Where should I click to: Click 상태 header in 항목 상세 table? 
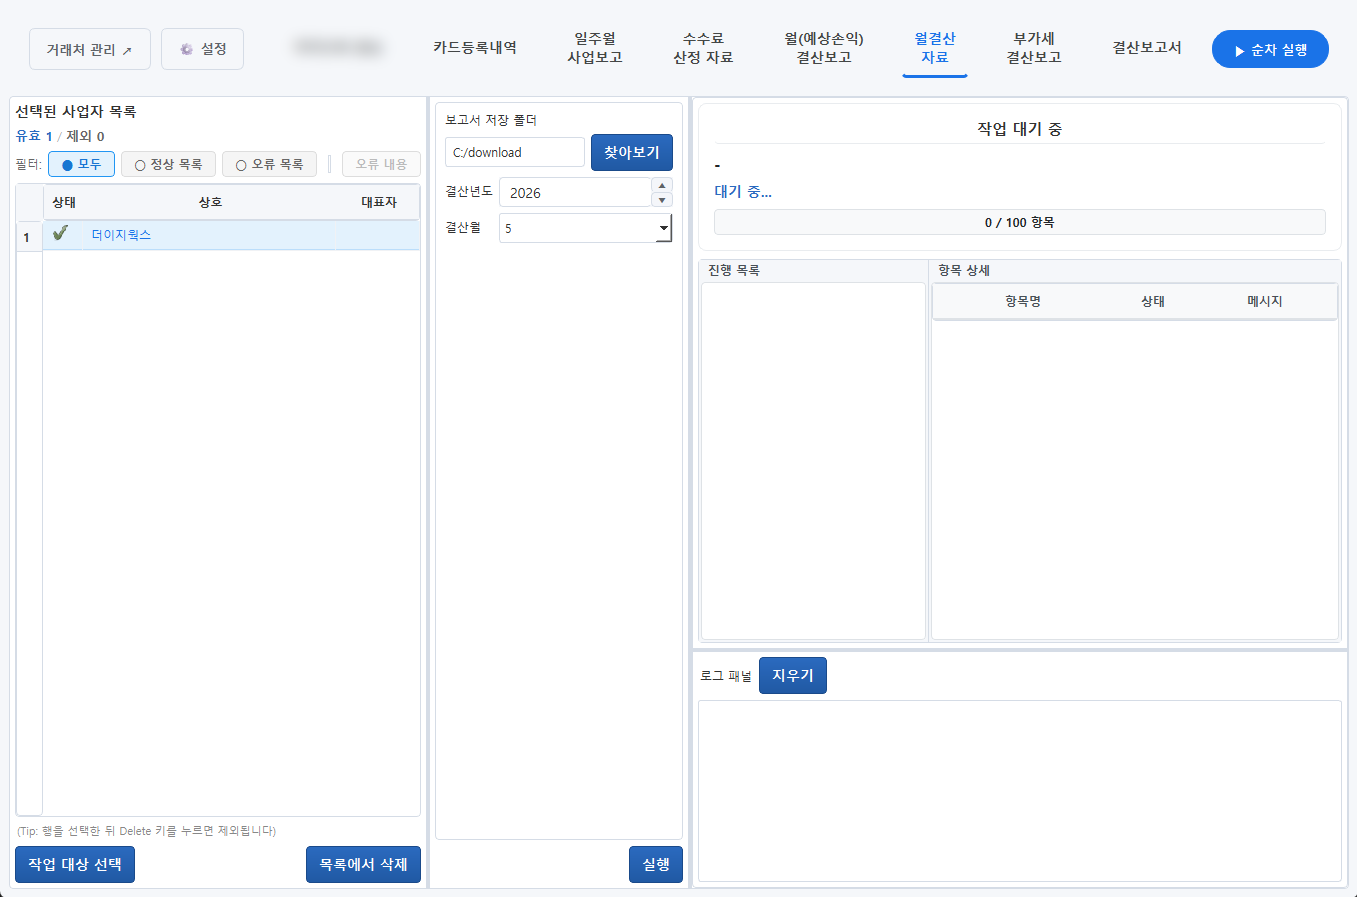click(1153, 301)
